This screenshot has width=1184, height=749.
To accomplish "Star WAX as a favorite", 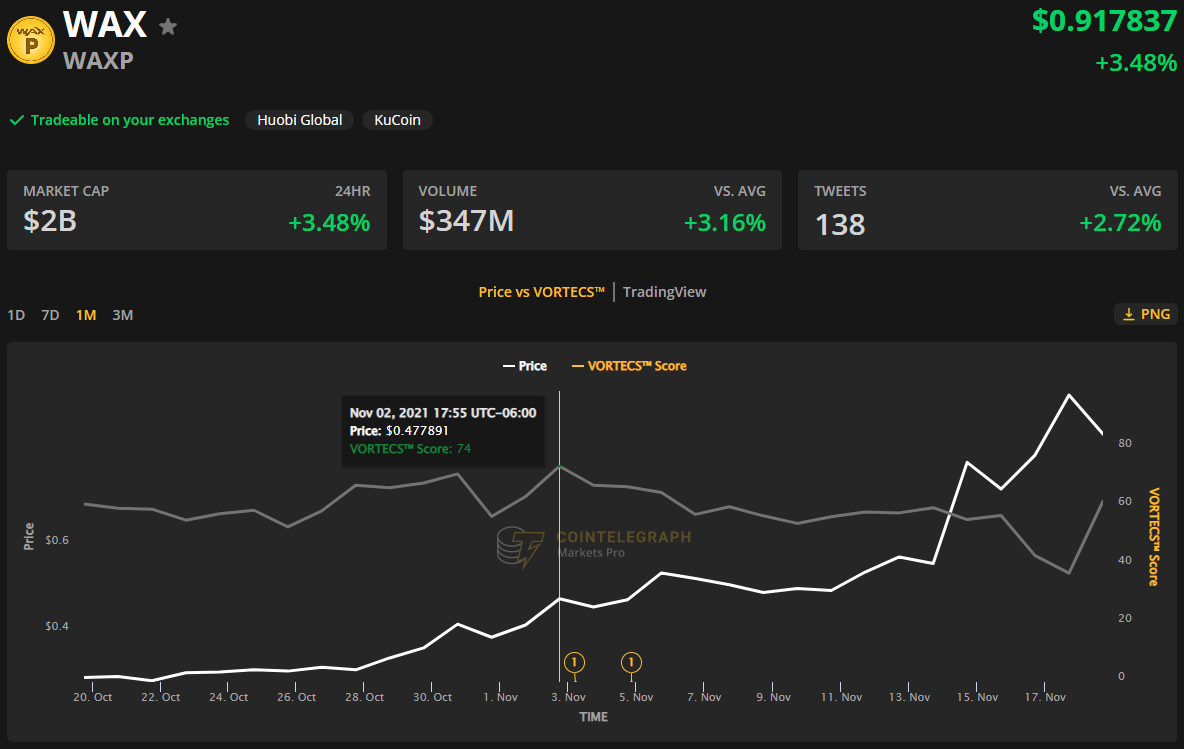I will pyautogui.click(x=168, y=27).
